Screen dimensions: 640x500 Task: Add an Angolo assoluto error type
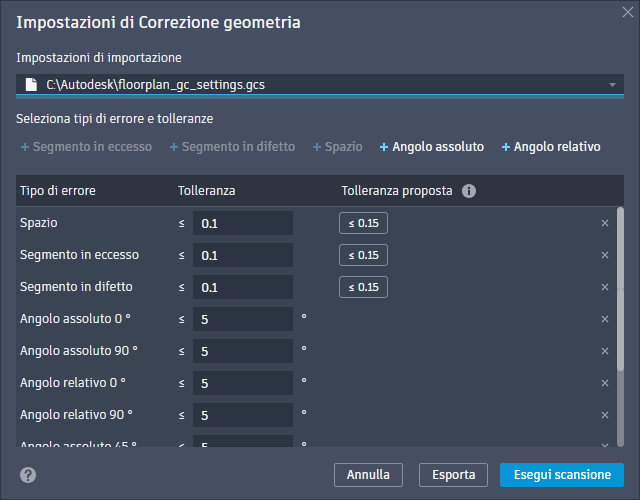click(x=432, y=147)
